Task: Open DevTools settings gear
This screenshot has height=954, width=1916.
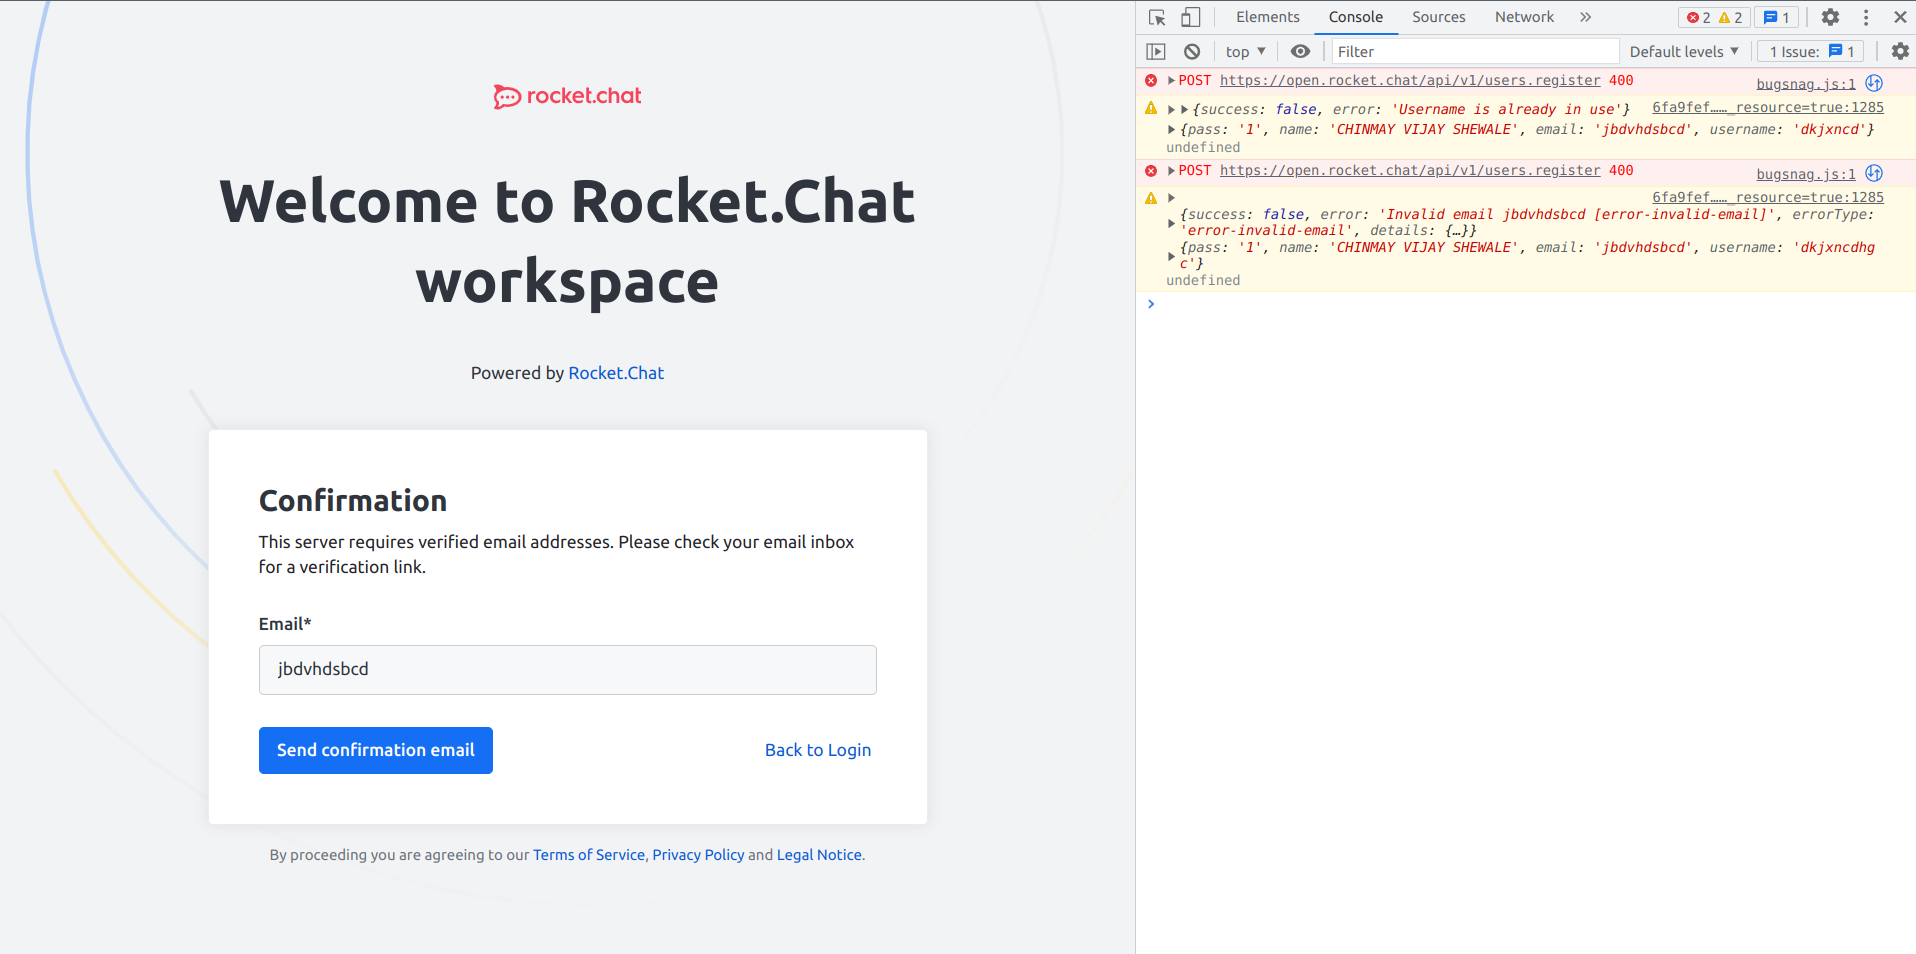Action: [1830, 17]
